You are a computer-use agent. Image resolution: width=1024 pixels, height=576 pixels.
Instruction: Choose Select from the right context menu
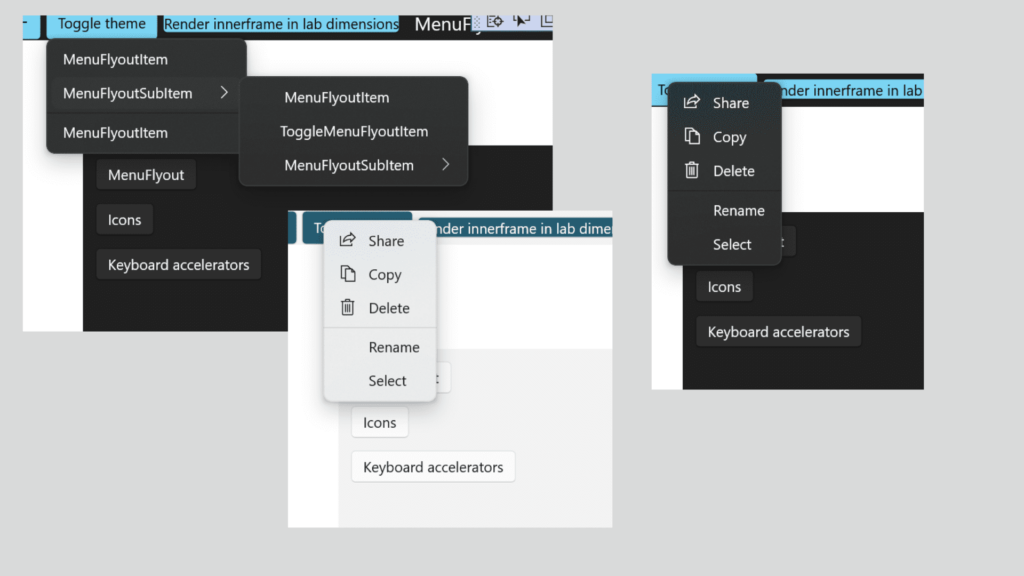(732, 244)
